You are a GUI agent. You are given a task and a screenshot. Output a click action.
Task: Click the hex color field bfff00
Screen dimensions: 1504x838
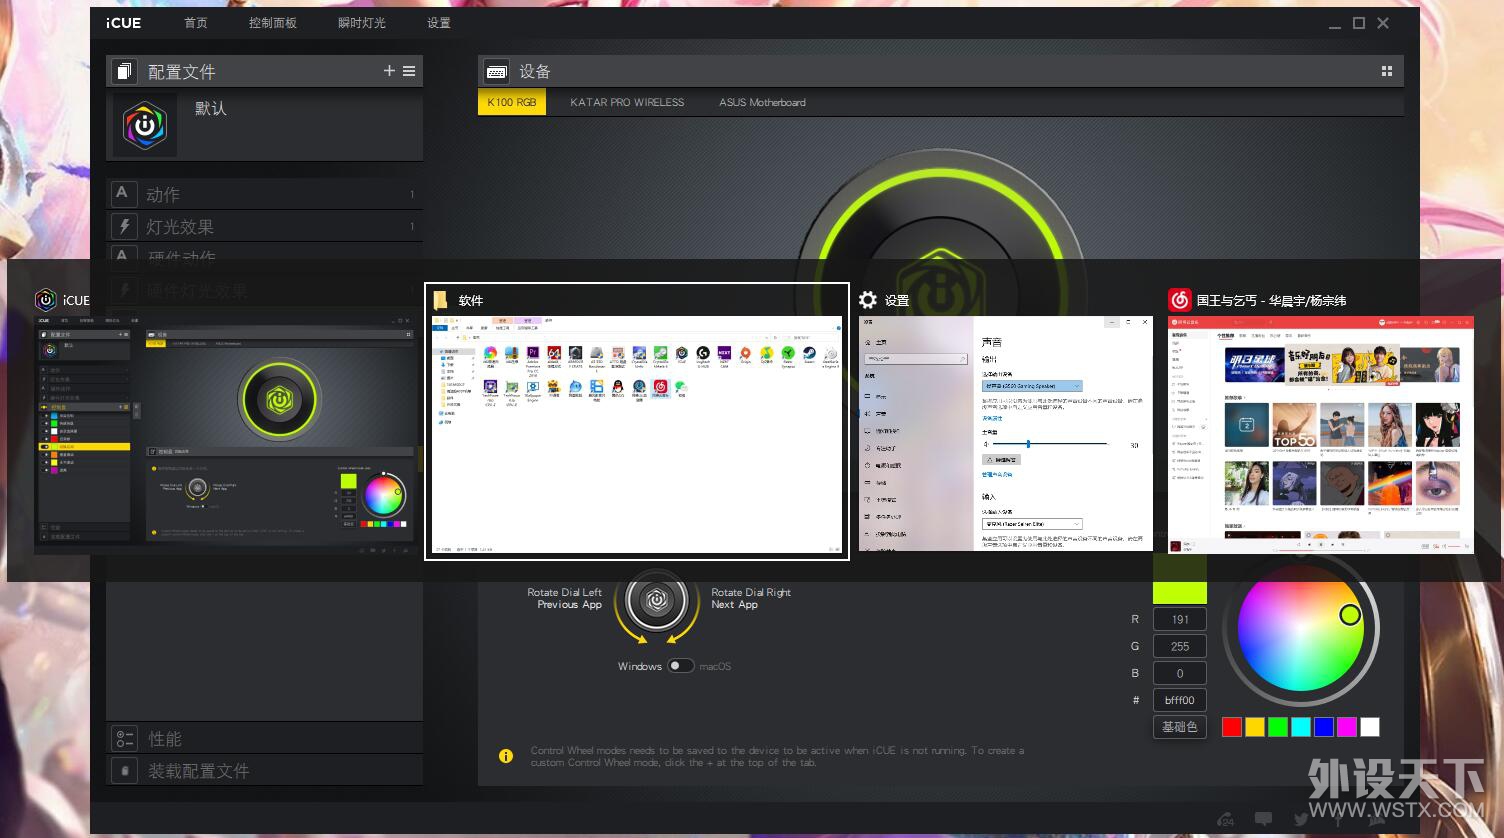1180,700
